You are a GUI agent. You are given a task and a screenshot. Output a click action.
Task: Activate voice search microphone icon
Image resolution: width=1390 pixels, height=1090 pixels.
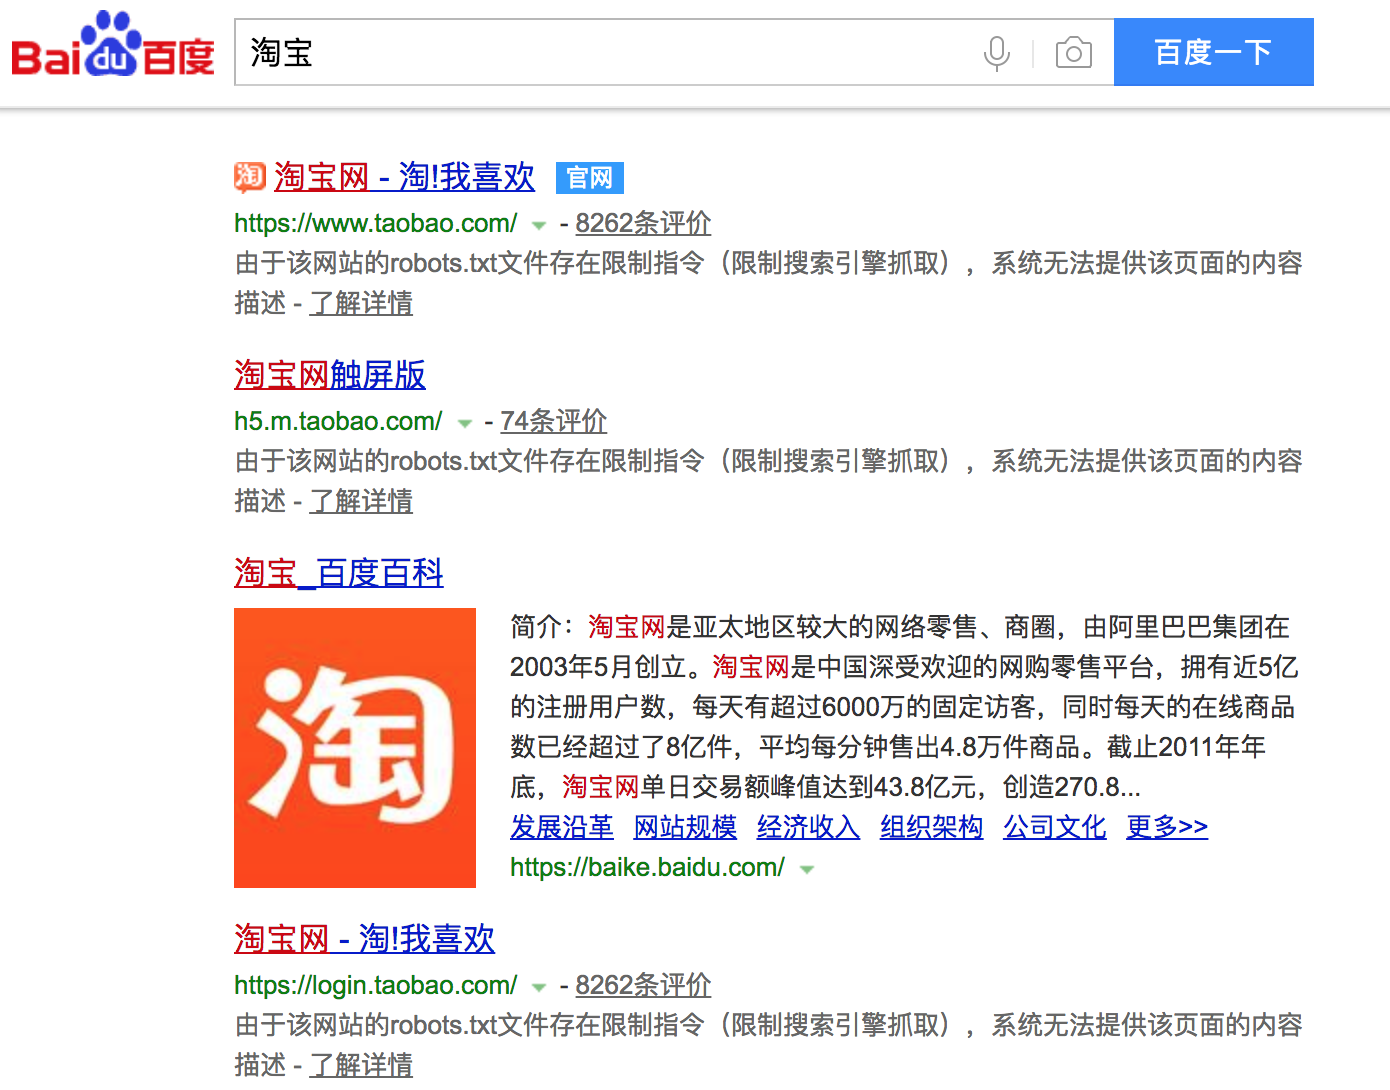[996, 53]
